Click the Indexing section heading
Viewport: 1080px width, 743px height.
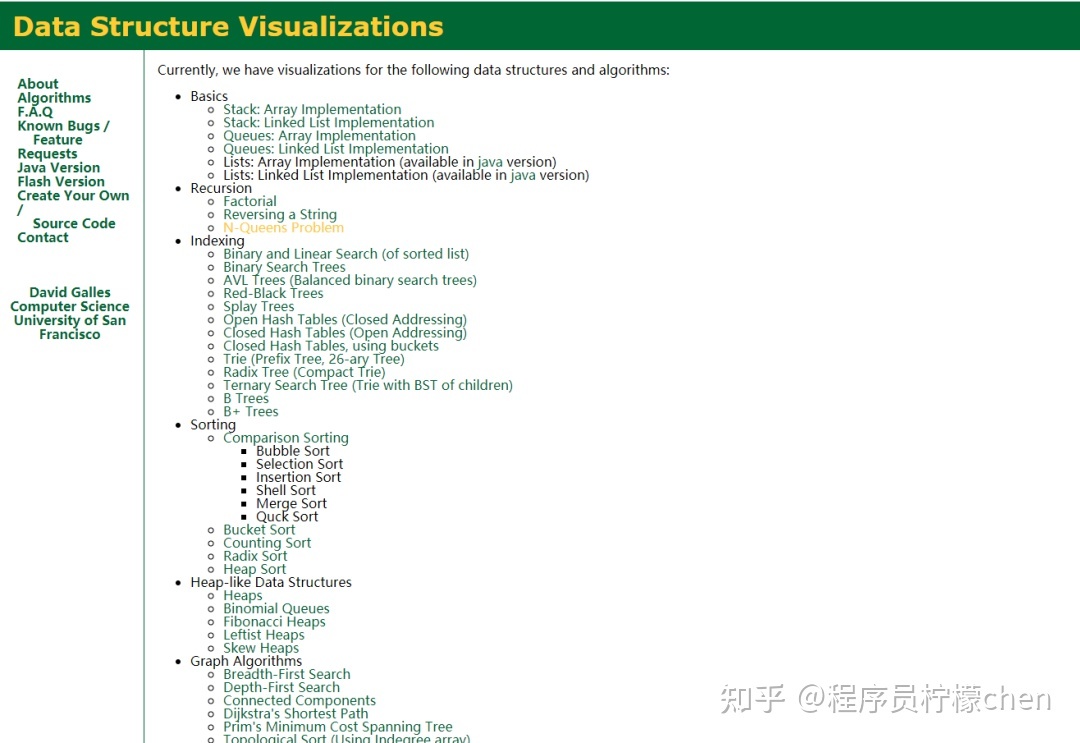[217, 241]
